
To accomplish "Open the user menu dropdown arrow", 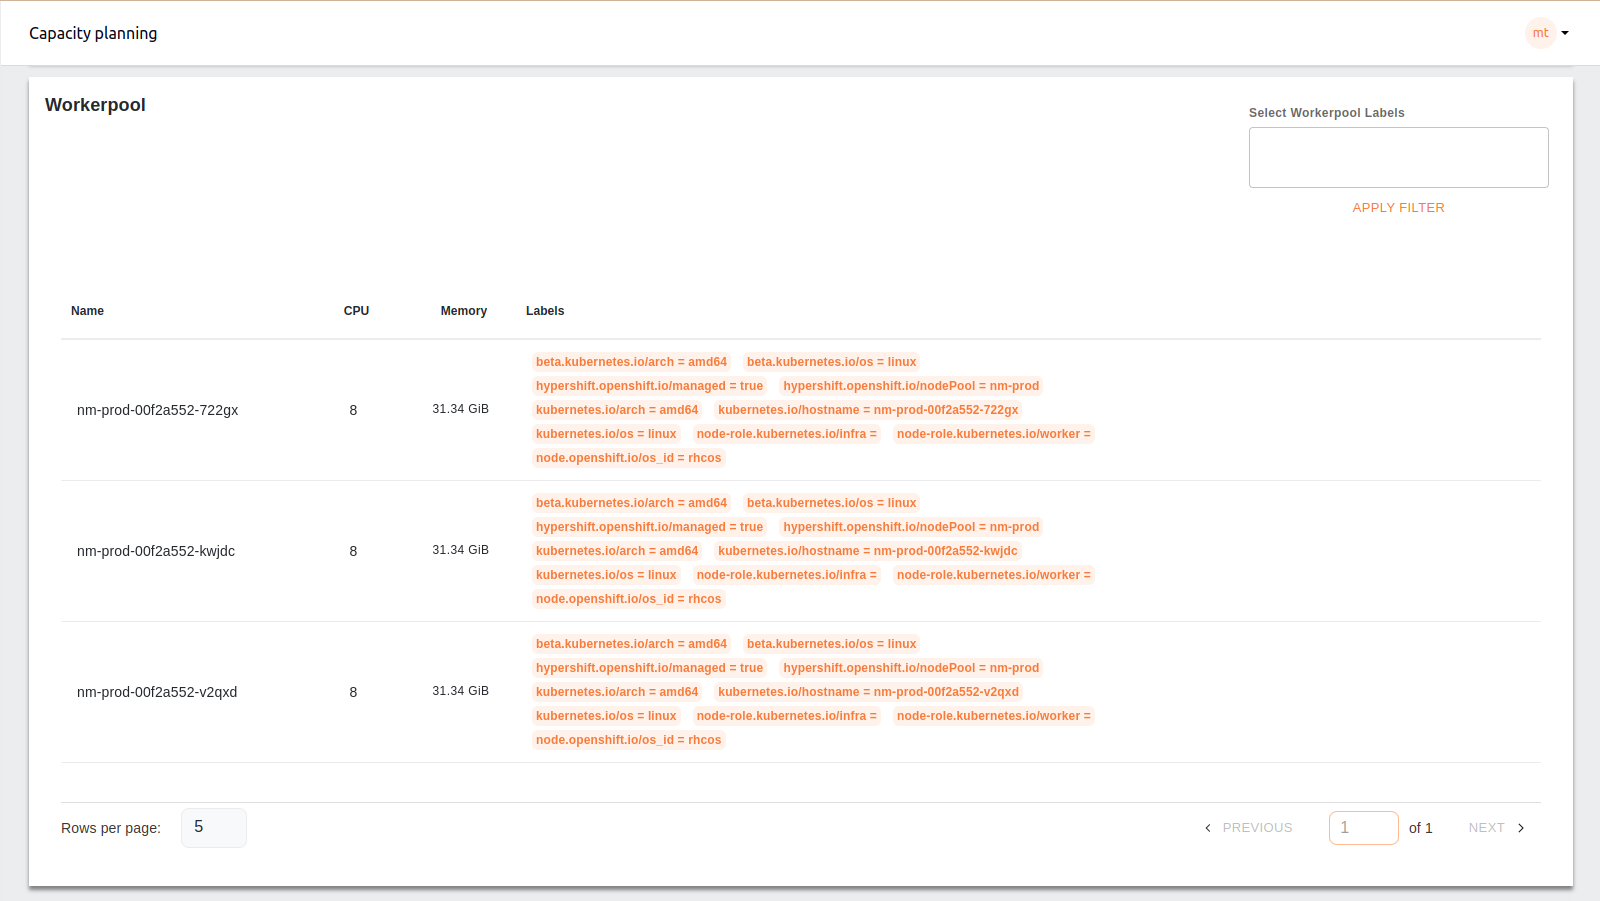I will click(1565, 33).
